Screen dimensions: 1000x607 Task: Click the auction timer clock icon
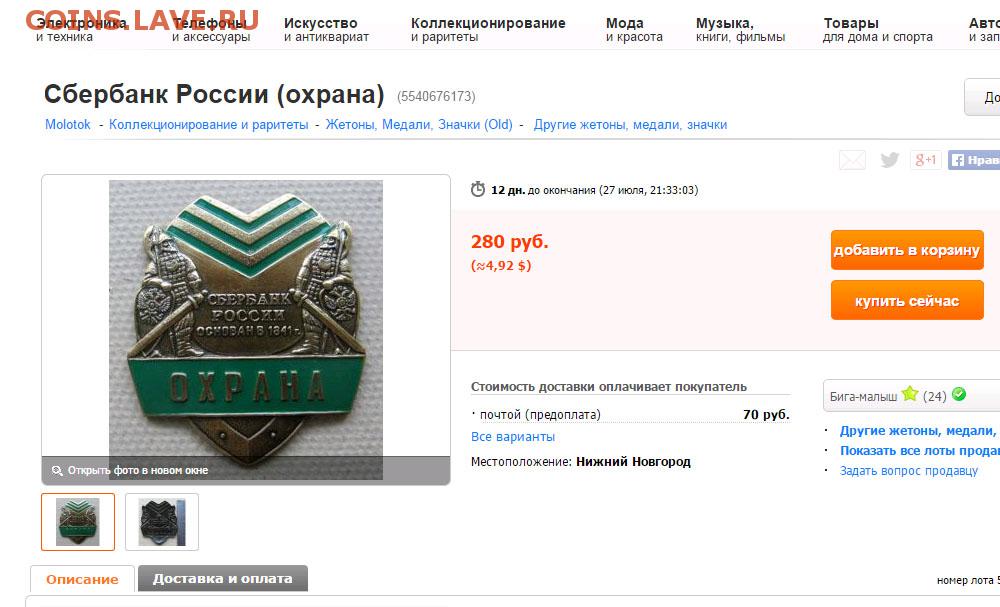478,189
